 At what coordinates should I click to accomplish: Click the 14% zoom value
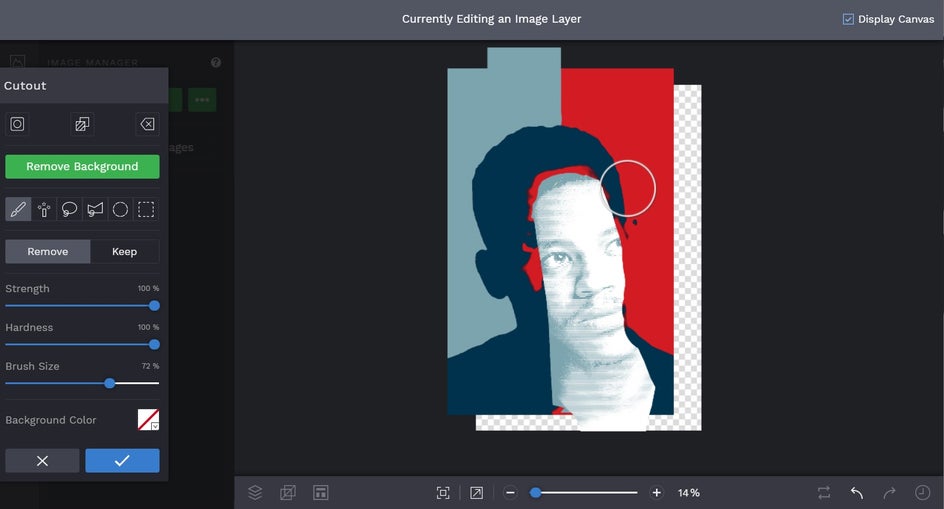(689, 493)
